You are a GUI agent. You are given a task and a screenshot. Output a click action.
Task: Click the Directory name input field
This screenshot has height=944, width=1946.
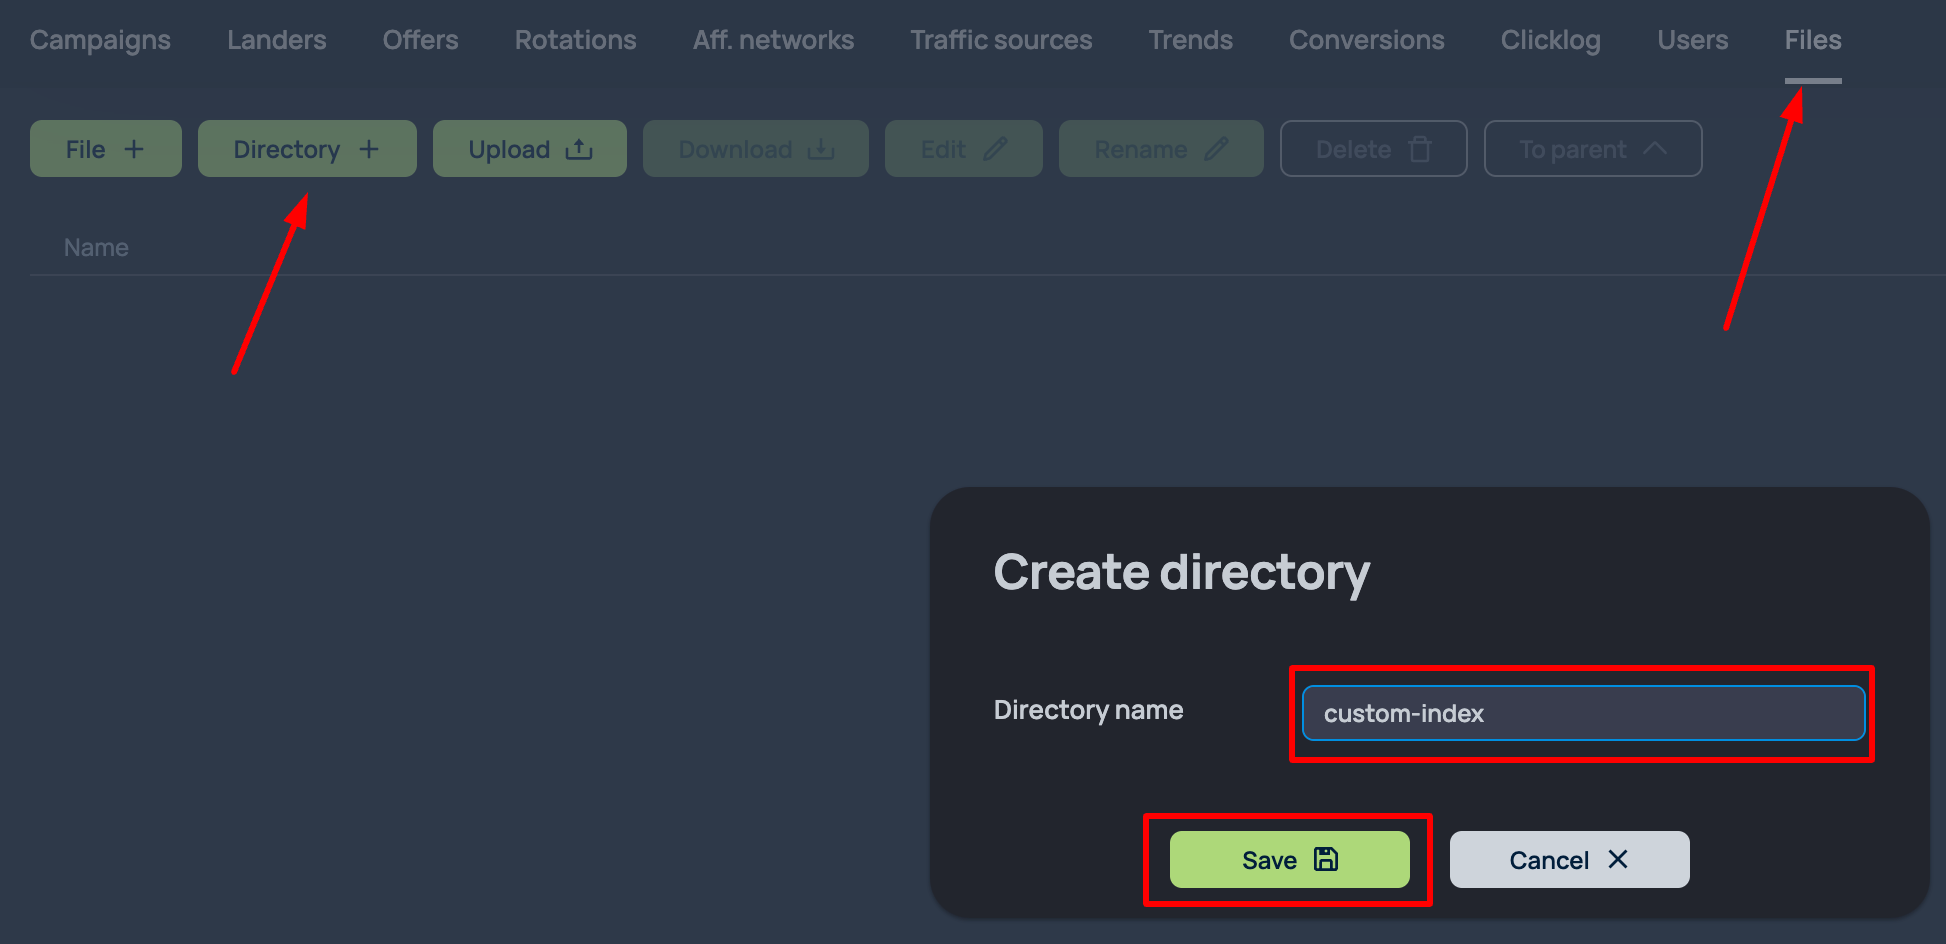point(1582,713)
